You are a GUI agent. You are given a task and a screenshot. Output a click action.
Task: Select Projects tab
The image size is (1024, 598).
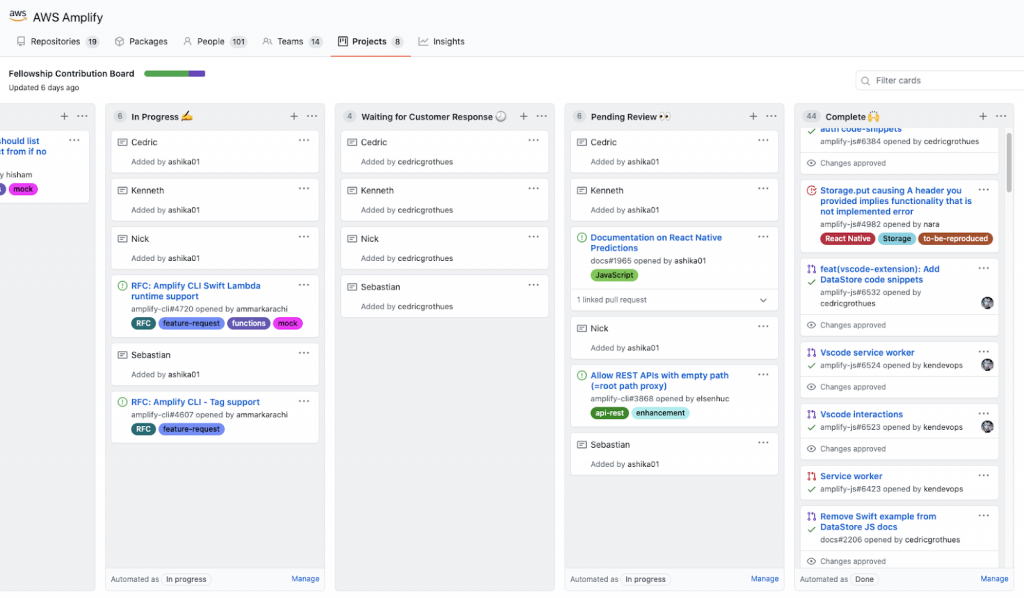pos(370,41)
